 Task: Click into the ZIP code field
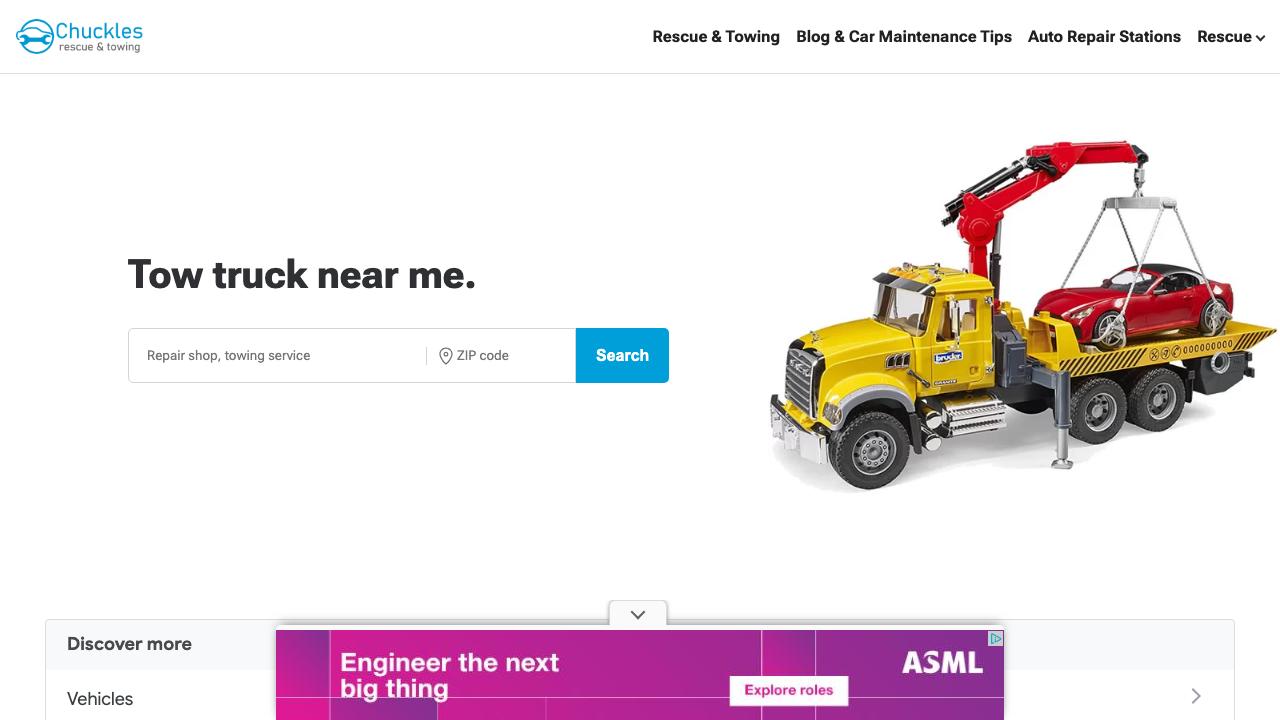click(x=510, y=356)
